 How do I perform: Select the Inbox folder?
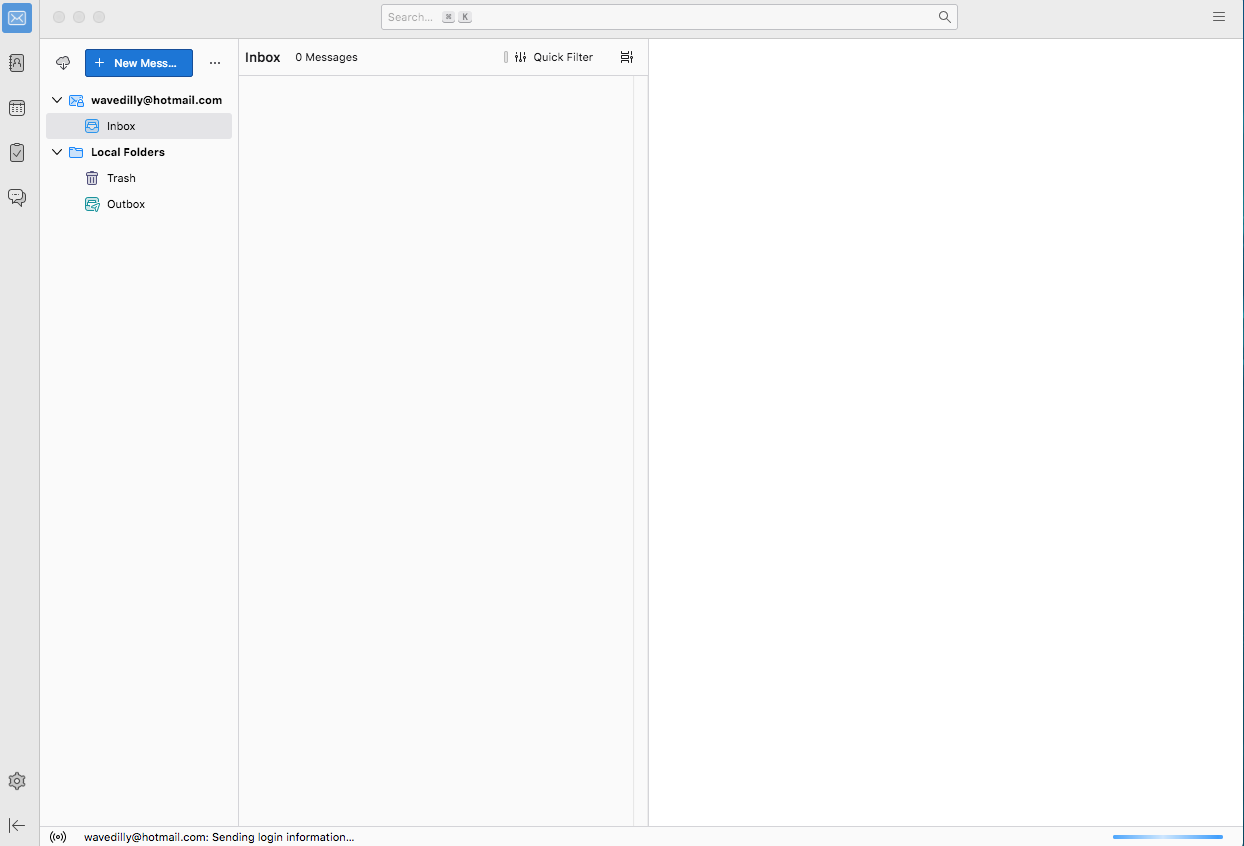tap(139, 126)
